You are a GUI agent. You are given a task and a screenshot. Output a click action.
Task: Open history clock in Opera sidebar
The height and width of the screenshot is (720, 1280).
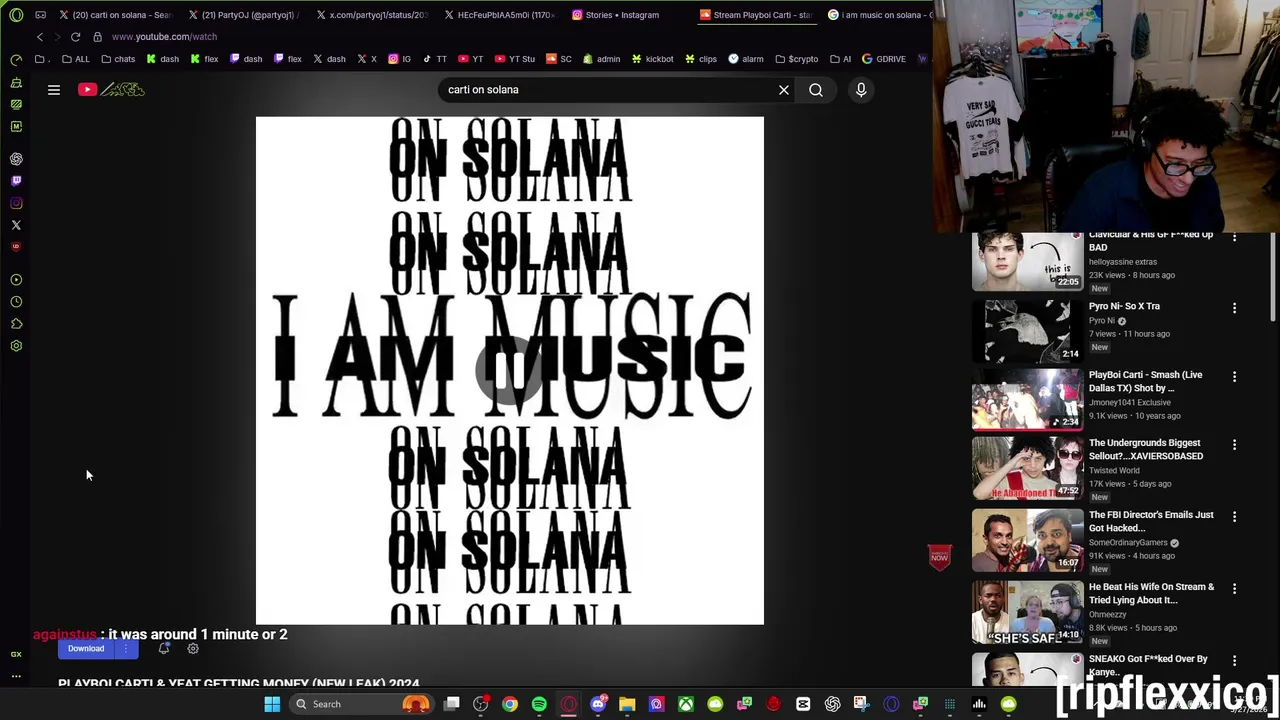pyautogui.click(x=16, y=302)
